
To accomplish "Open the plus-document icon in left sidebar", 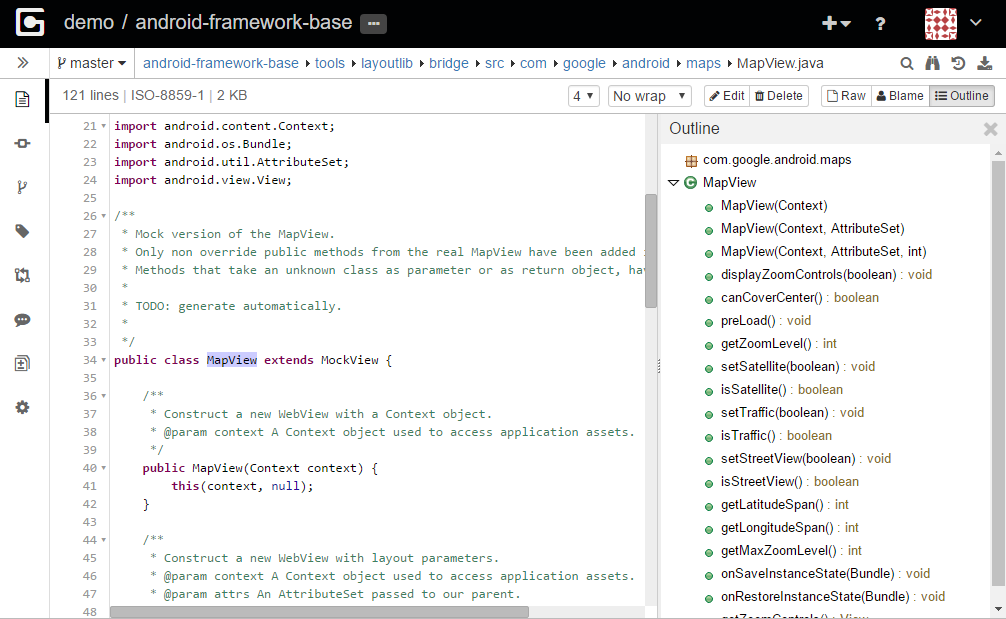I will click(22, 364).
